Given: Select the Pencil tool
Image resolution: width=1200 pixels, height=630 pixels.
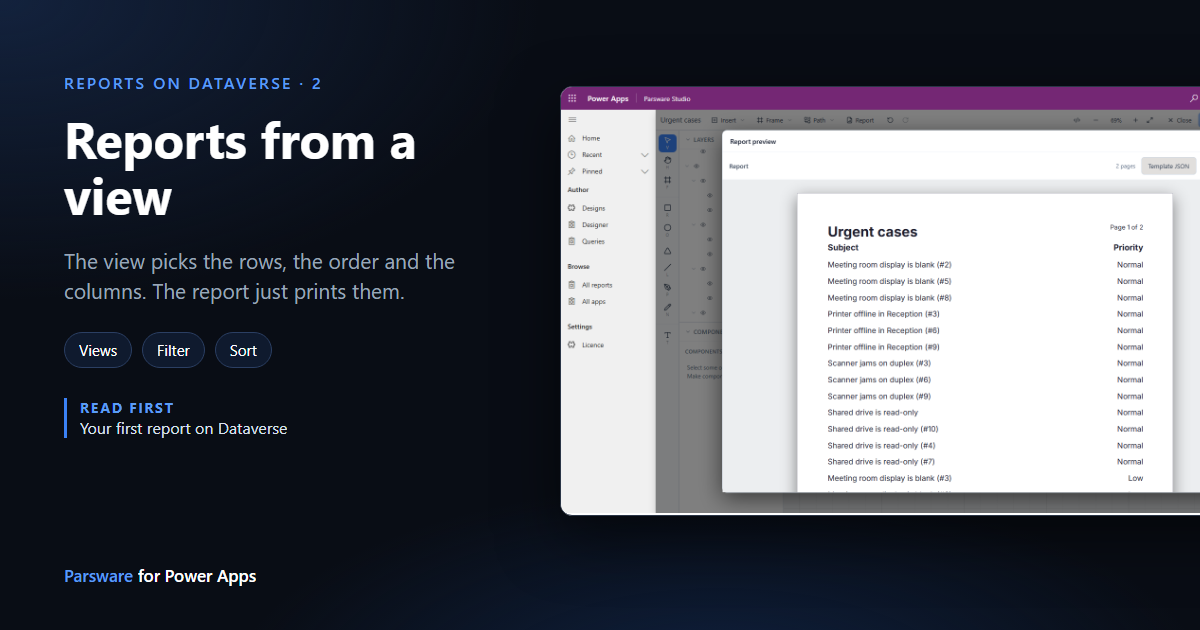Looking at the screenshot, I should [x=668, y=307].
